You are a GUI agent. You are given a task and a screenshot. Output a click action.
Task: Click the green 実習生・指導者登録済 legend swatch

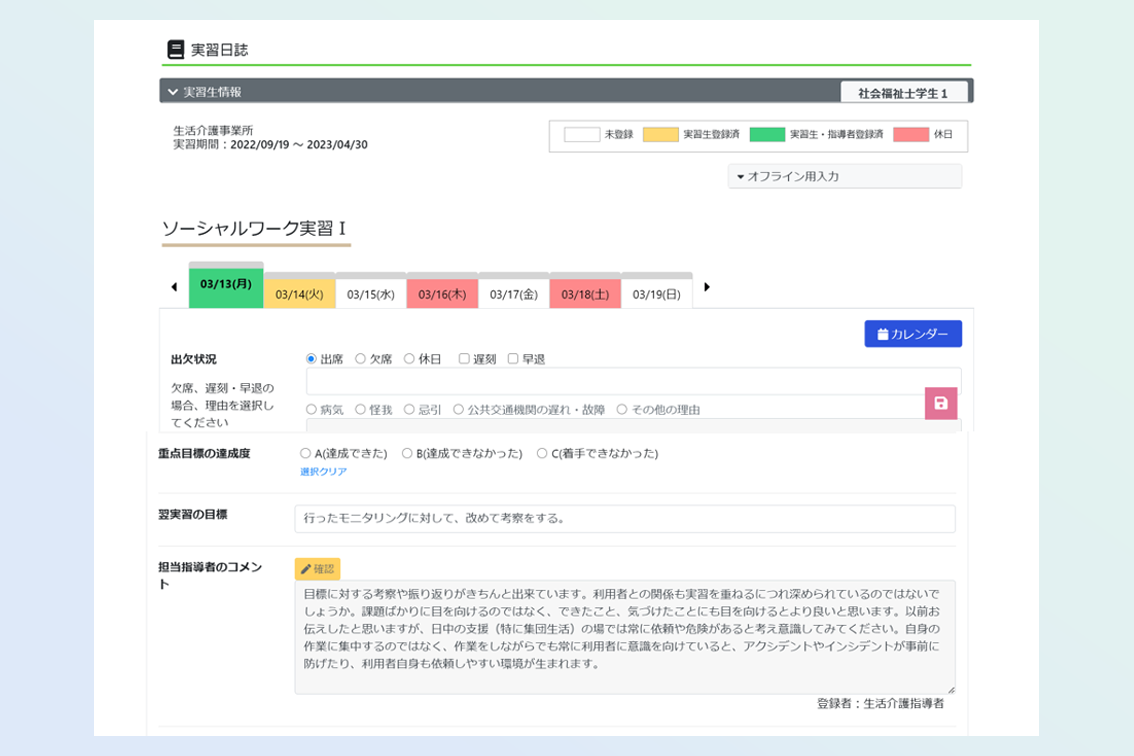[767, 134]
